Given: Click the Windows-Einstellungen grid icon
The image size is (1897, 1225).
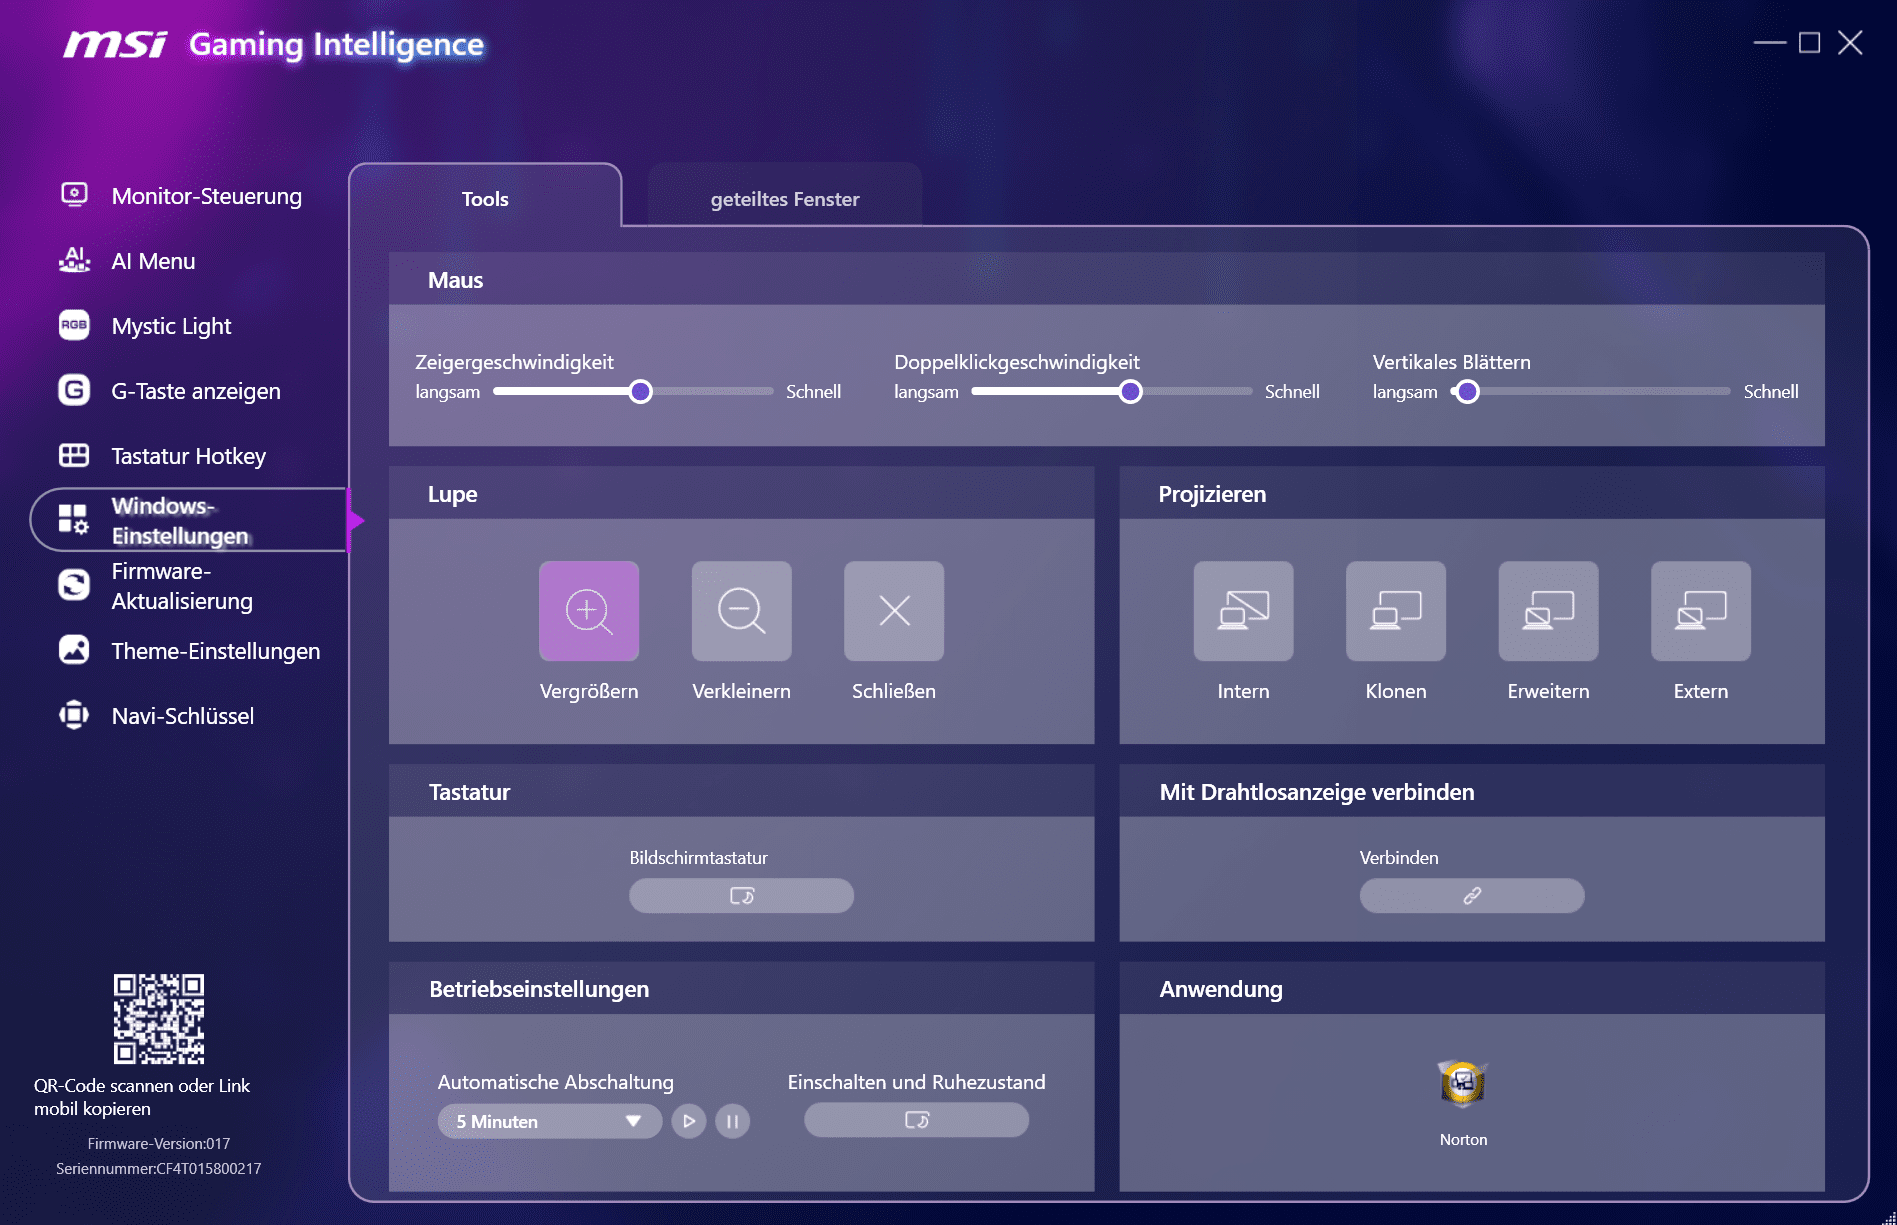Looking at the screenshot, I should point(73,519).
